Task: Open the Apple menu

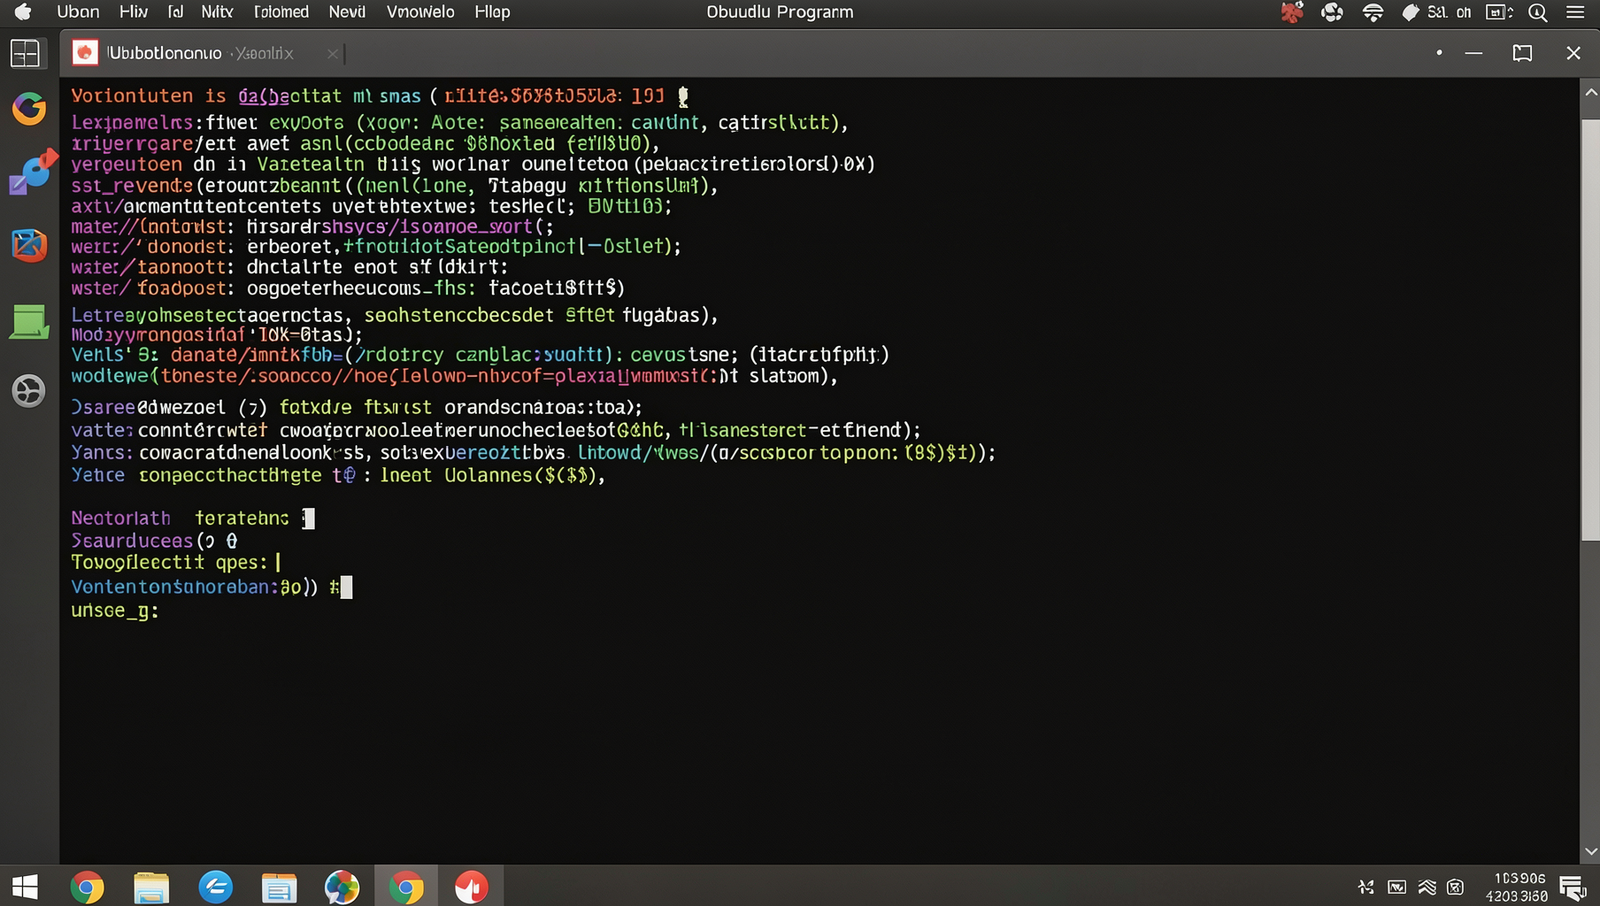Action: point(22,12)
